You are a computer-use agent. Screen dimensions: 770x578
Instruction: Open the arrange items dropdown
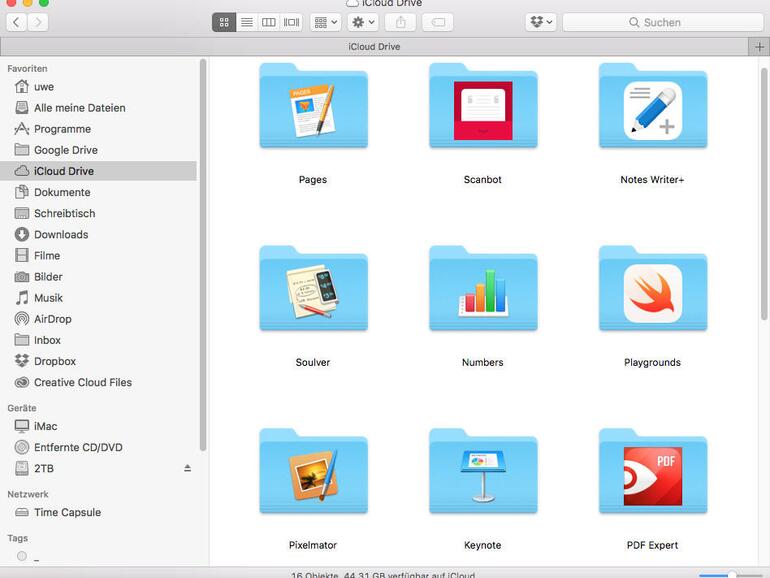[325, 22]
